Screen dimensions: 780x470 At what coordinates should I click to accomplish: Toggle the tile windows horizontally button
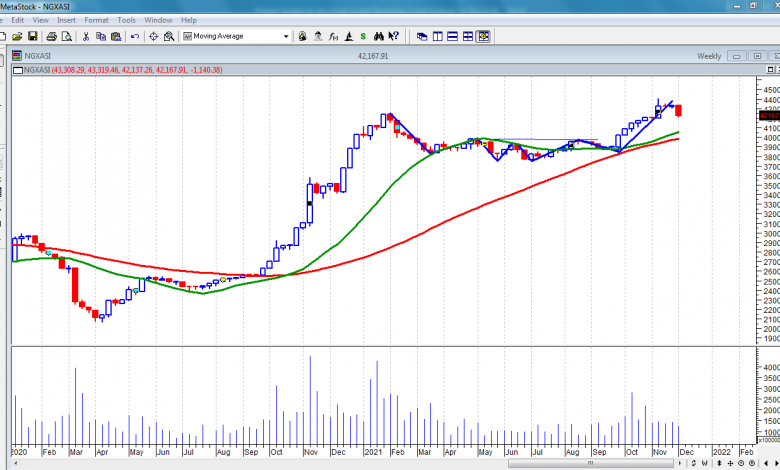pos(452,36)
